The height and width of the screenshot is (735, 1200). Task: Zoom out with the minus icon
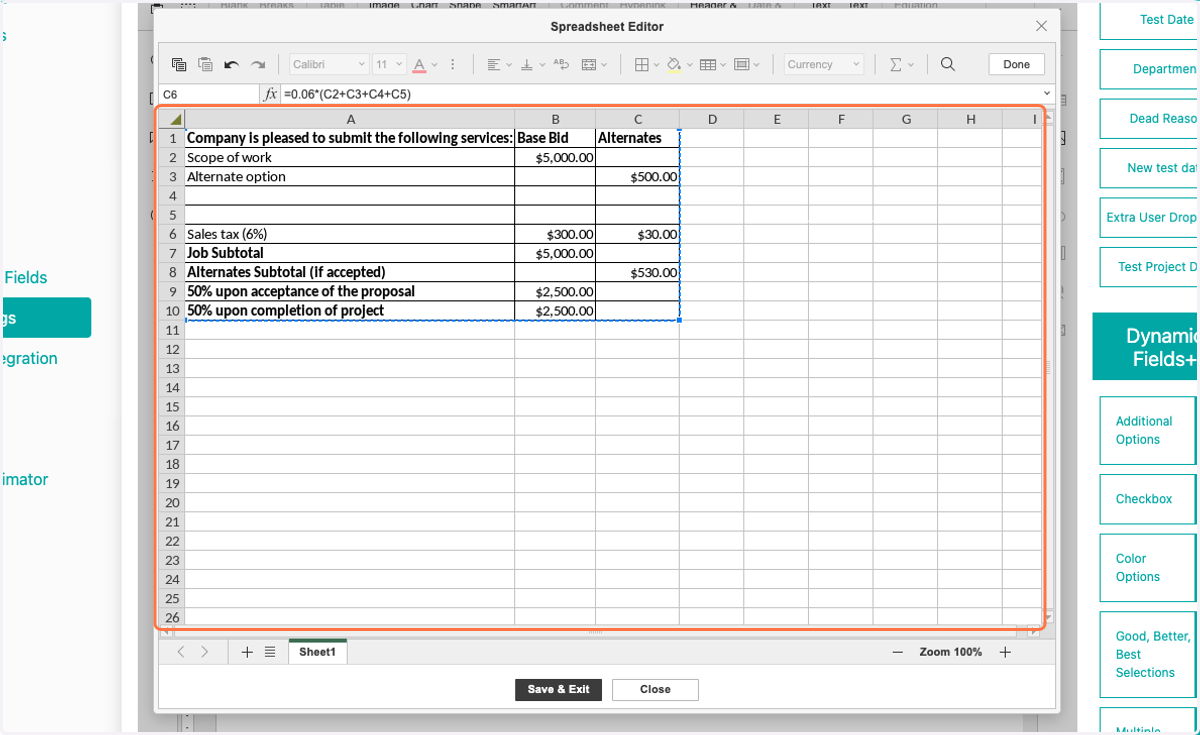[898, 652]
